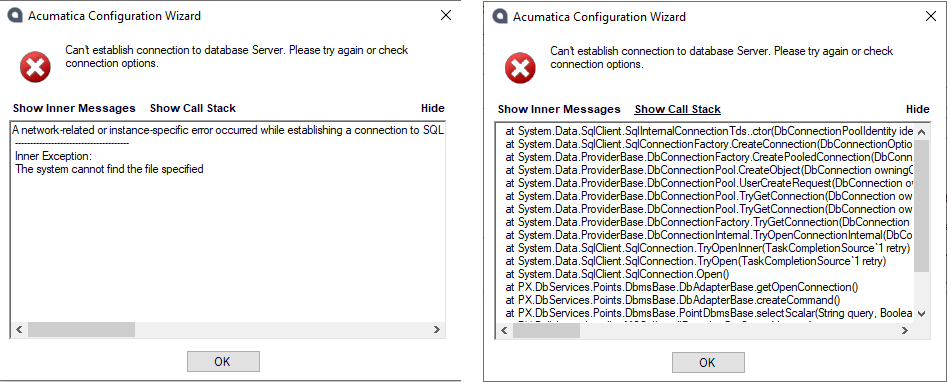
Task: Hide details in the left dialog
Action: 432,109
